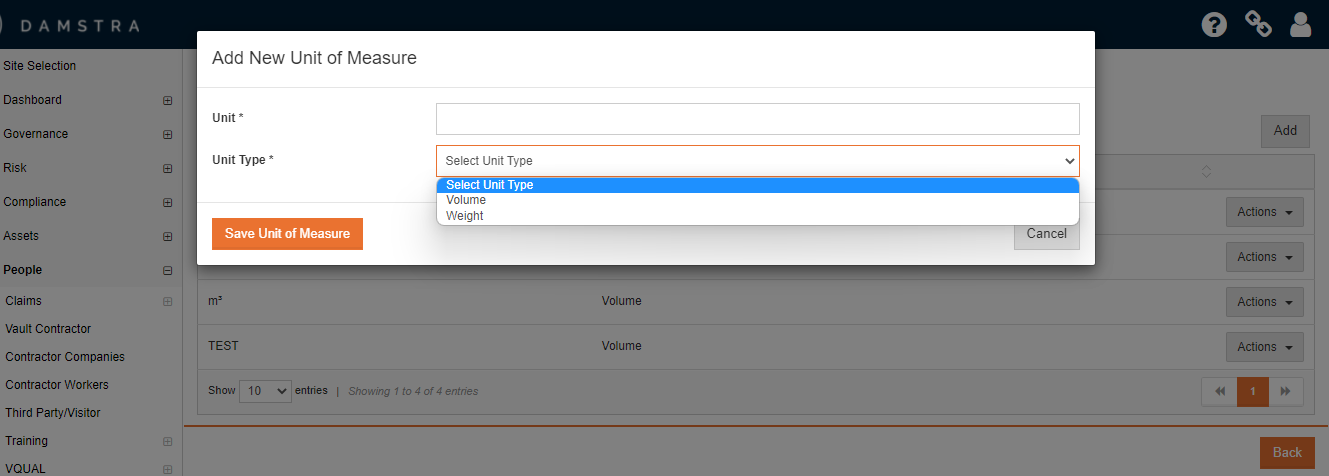Click 'Showing 1 to 4 of 4 entries' text
Screen dimensions: 1329x476
click(x=413, y=391)
